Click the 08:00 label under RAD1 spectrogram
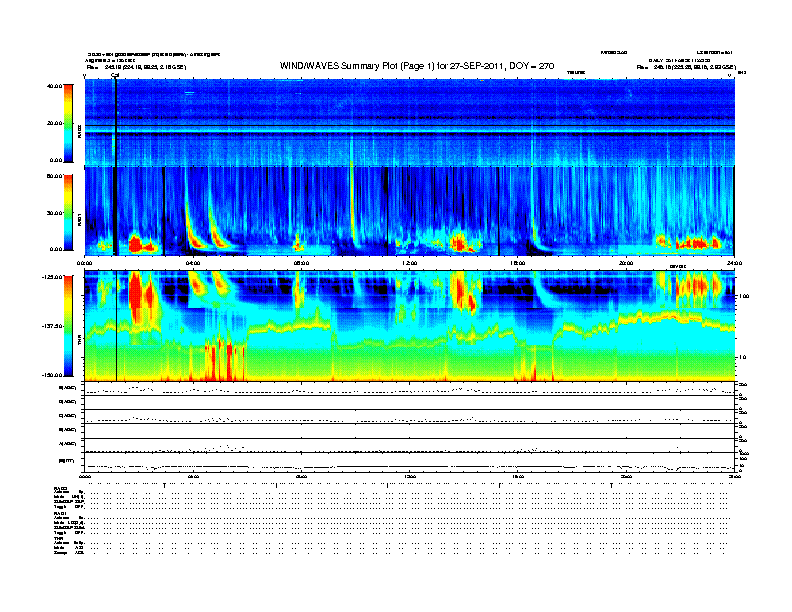Image resolution: width=792 pixels, height=612 pixels. (x=301, y=263)
